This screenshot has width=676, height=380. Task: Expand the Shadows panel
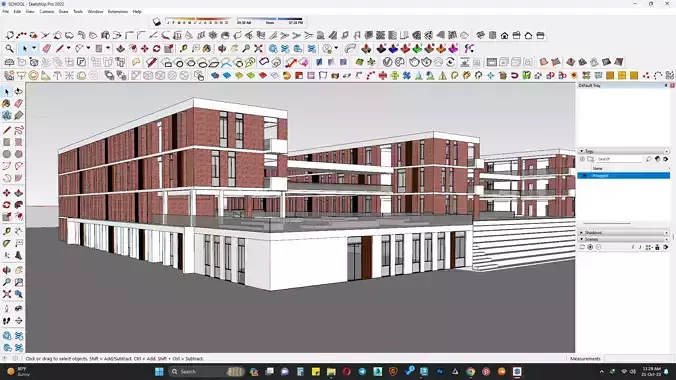coord(581,232)
